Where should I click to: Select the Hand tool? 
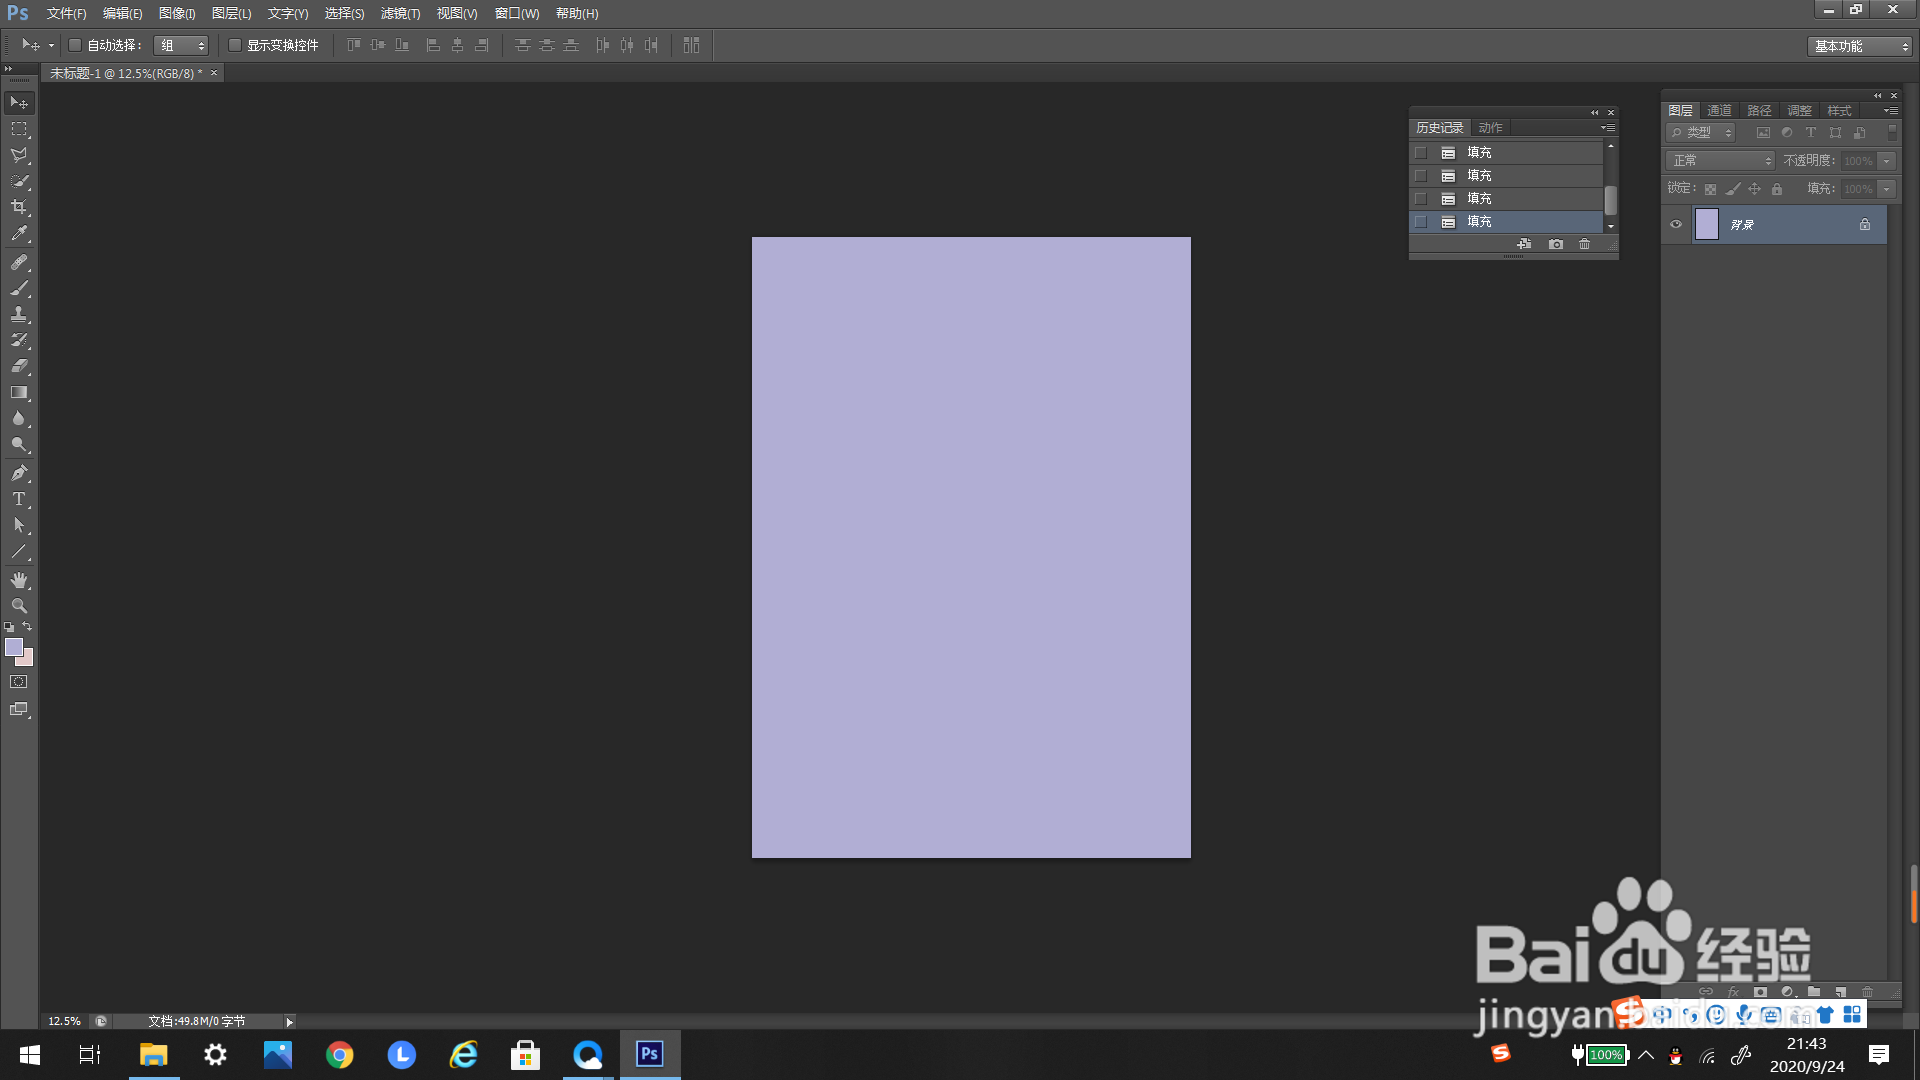coord(19,580)
